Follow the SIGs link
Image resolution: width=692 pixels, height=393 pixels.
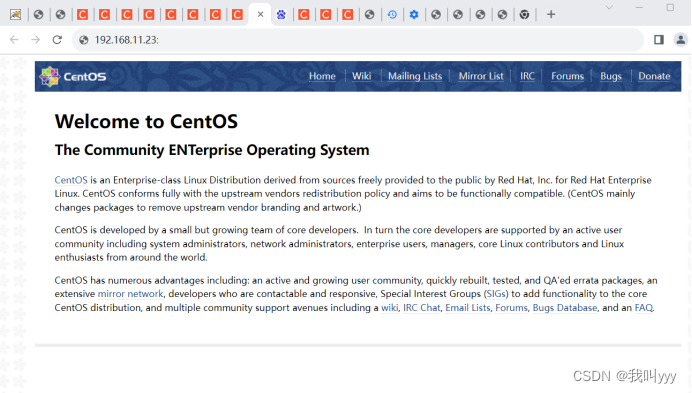click(x=496, y=294)
